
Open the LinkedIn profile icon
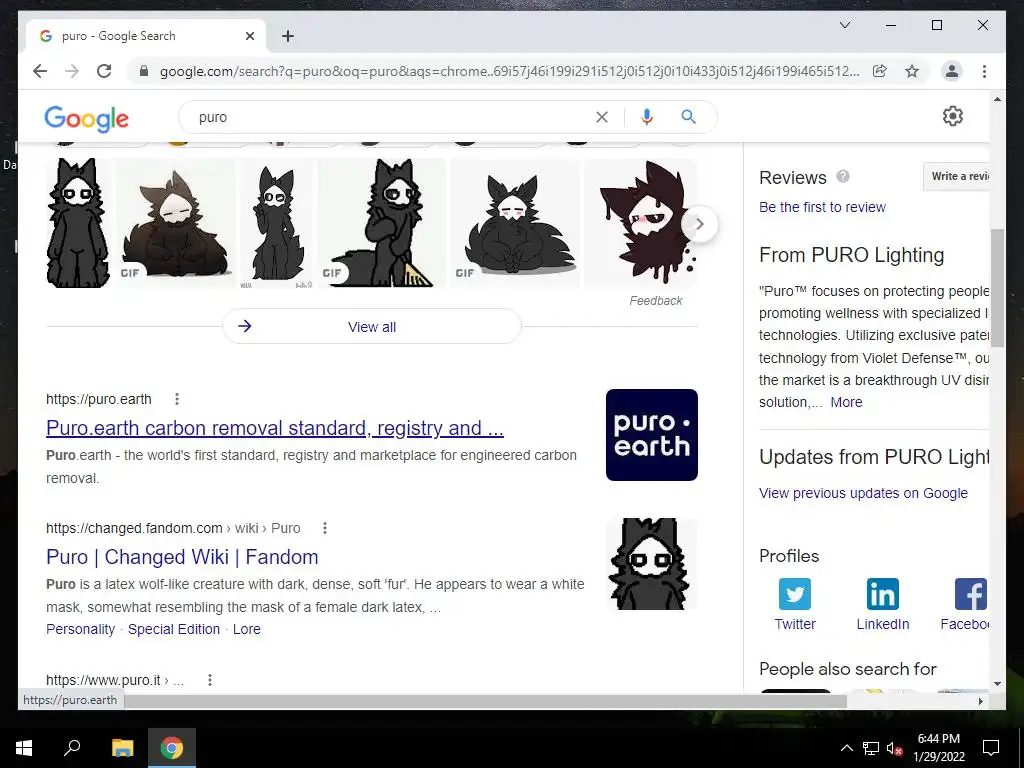(x=882, y=594)
